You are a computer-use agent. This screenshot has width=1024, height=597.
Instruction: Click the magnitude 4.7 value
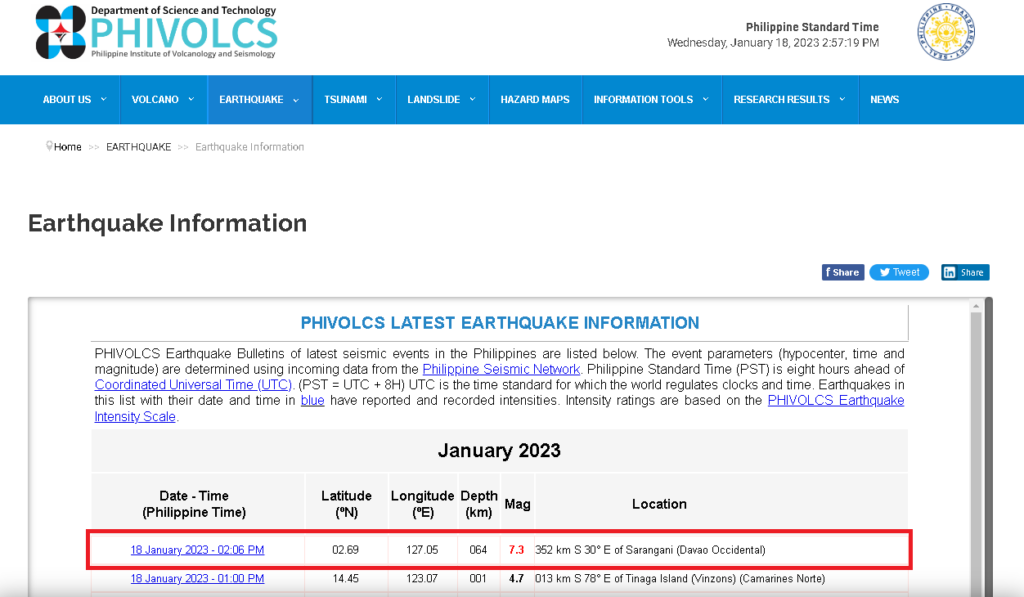[x=516, y=579]
